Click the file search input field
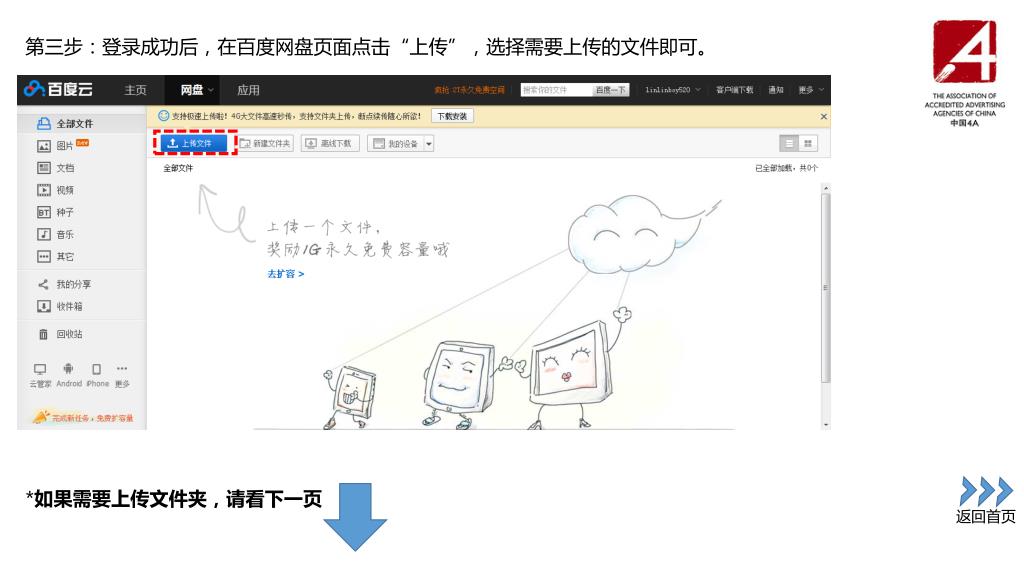Viewport: 1024px width, 576px height. [555, 90]
